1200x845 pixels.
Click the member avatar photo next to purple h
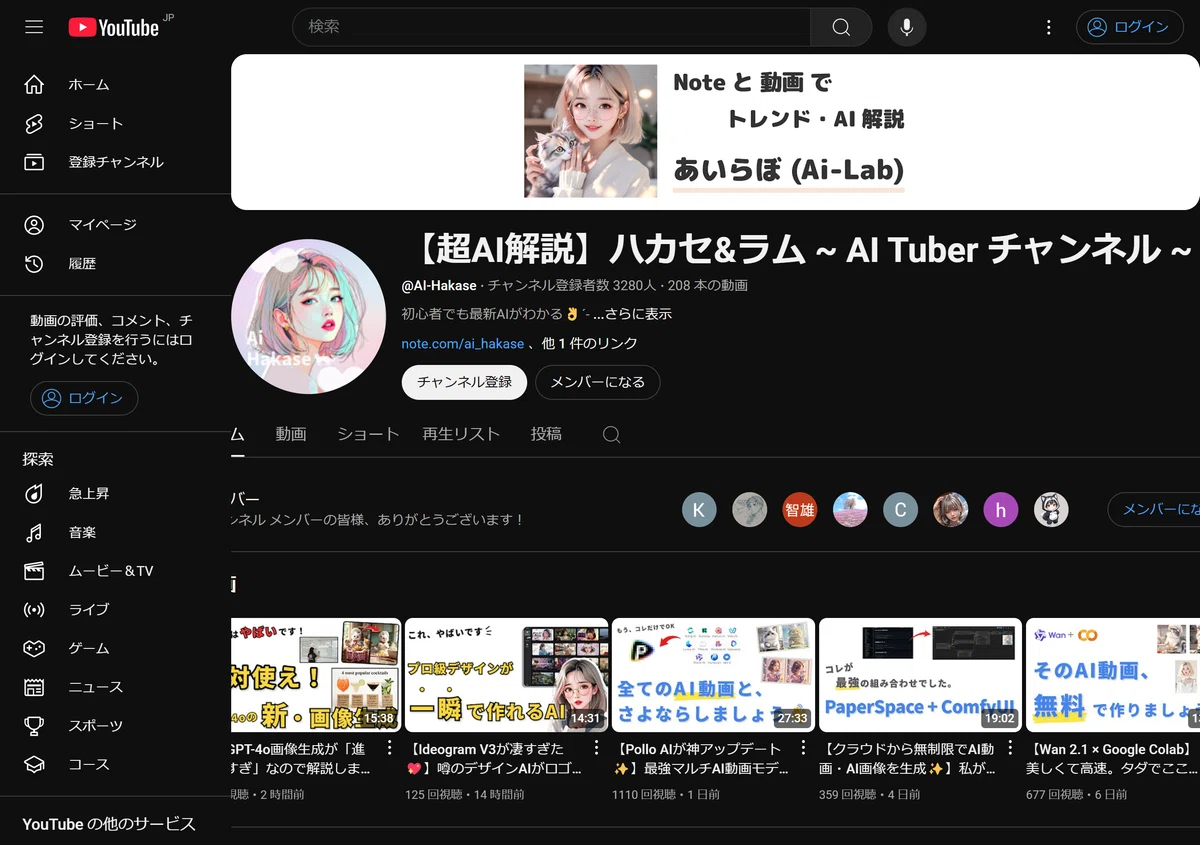pos(950,510)
